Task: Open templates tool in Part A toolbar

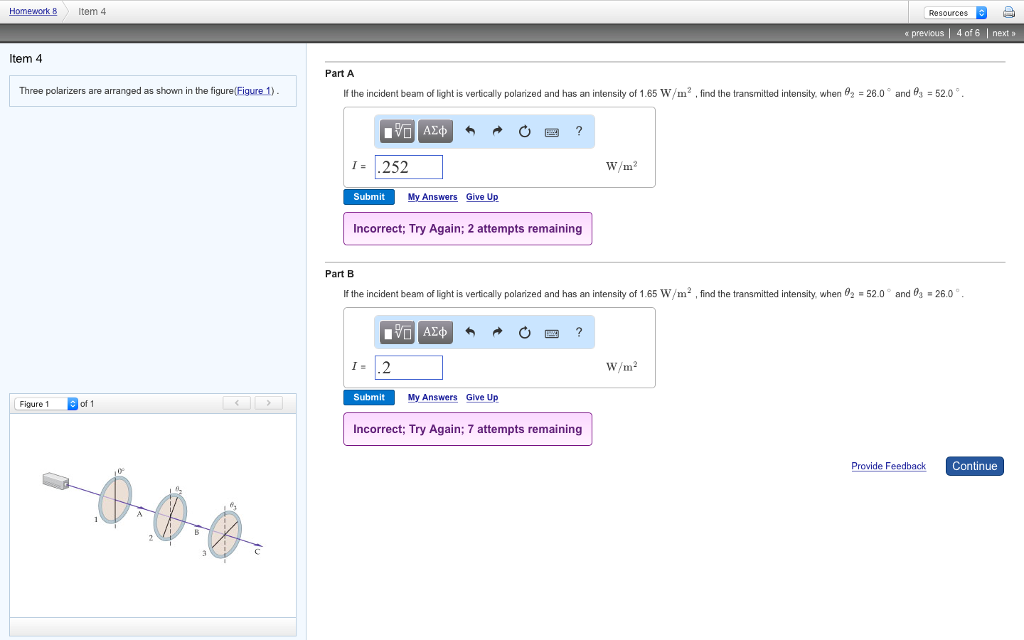Action: (397, 131)
